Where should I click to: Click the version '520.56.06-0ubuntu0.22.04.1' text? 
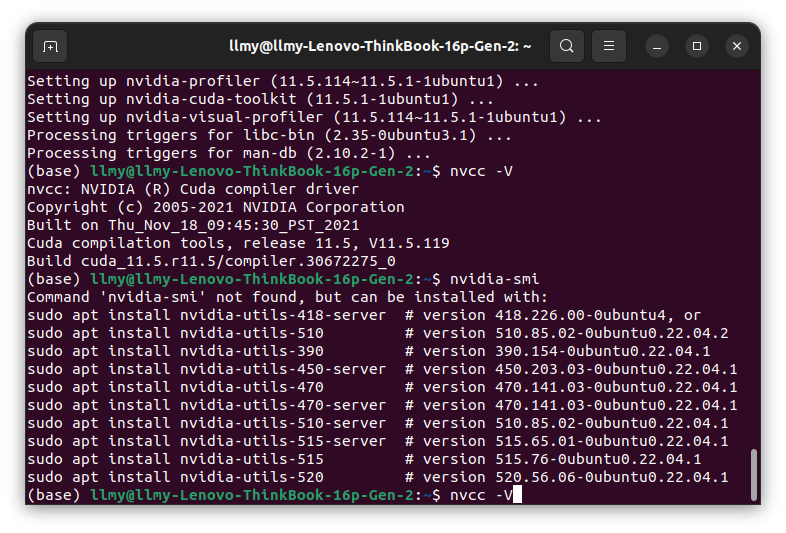[612, 478]
